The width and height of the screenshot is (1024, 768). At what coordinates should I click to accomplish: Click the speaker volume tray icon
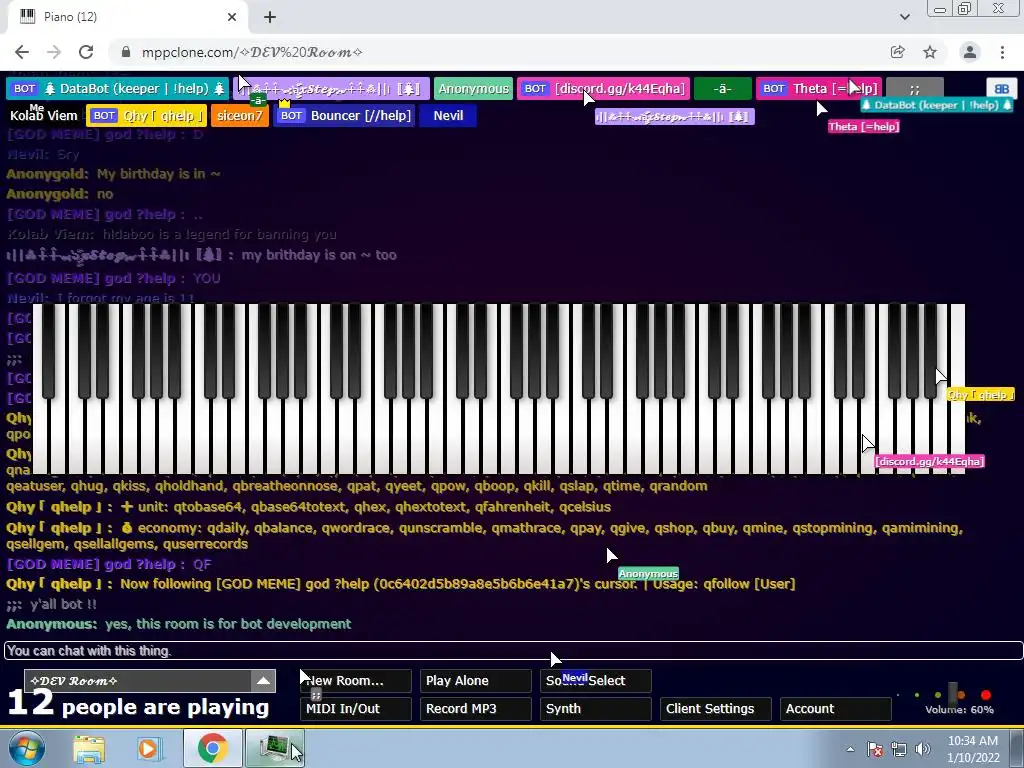click(x=923, y=749)
